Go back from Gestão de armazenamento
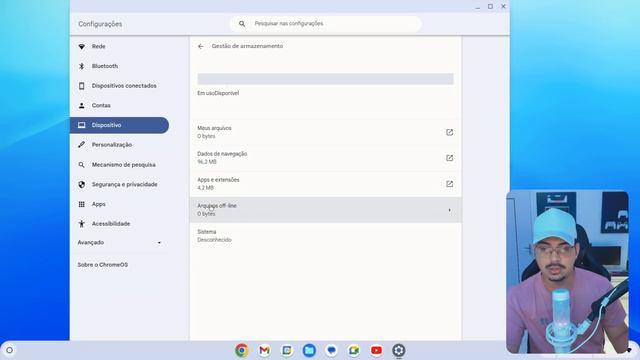This screenshot has width=640, height=360. coord(200,47)
